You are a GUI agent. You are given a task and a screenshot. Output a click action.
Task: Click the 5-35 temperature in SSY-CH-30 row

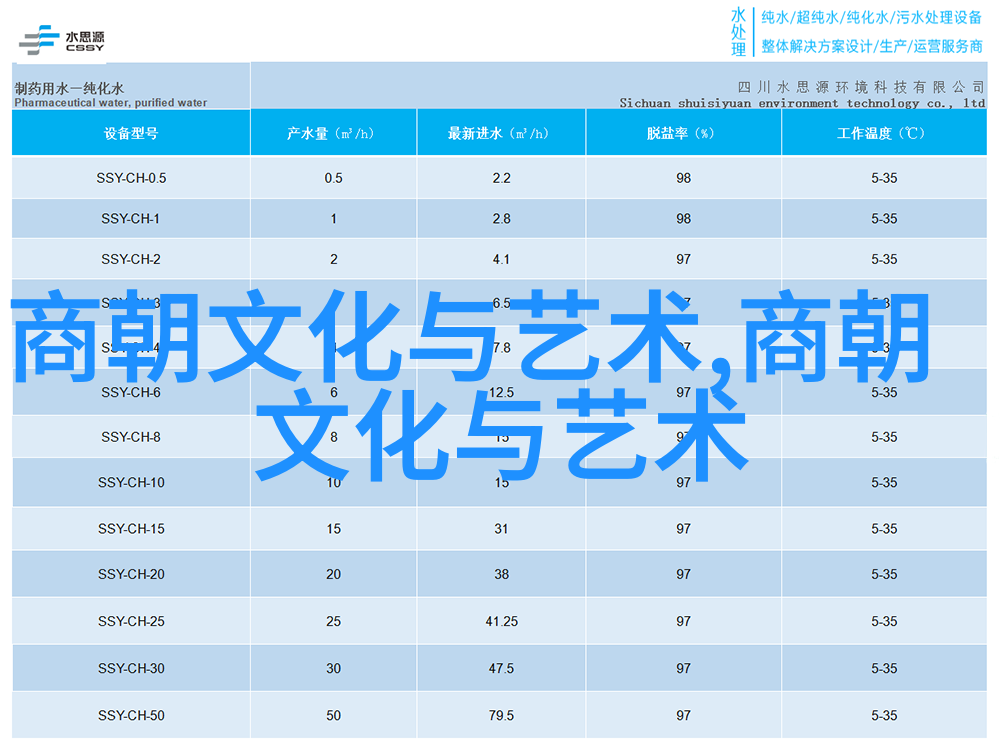(884, 669)
